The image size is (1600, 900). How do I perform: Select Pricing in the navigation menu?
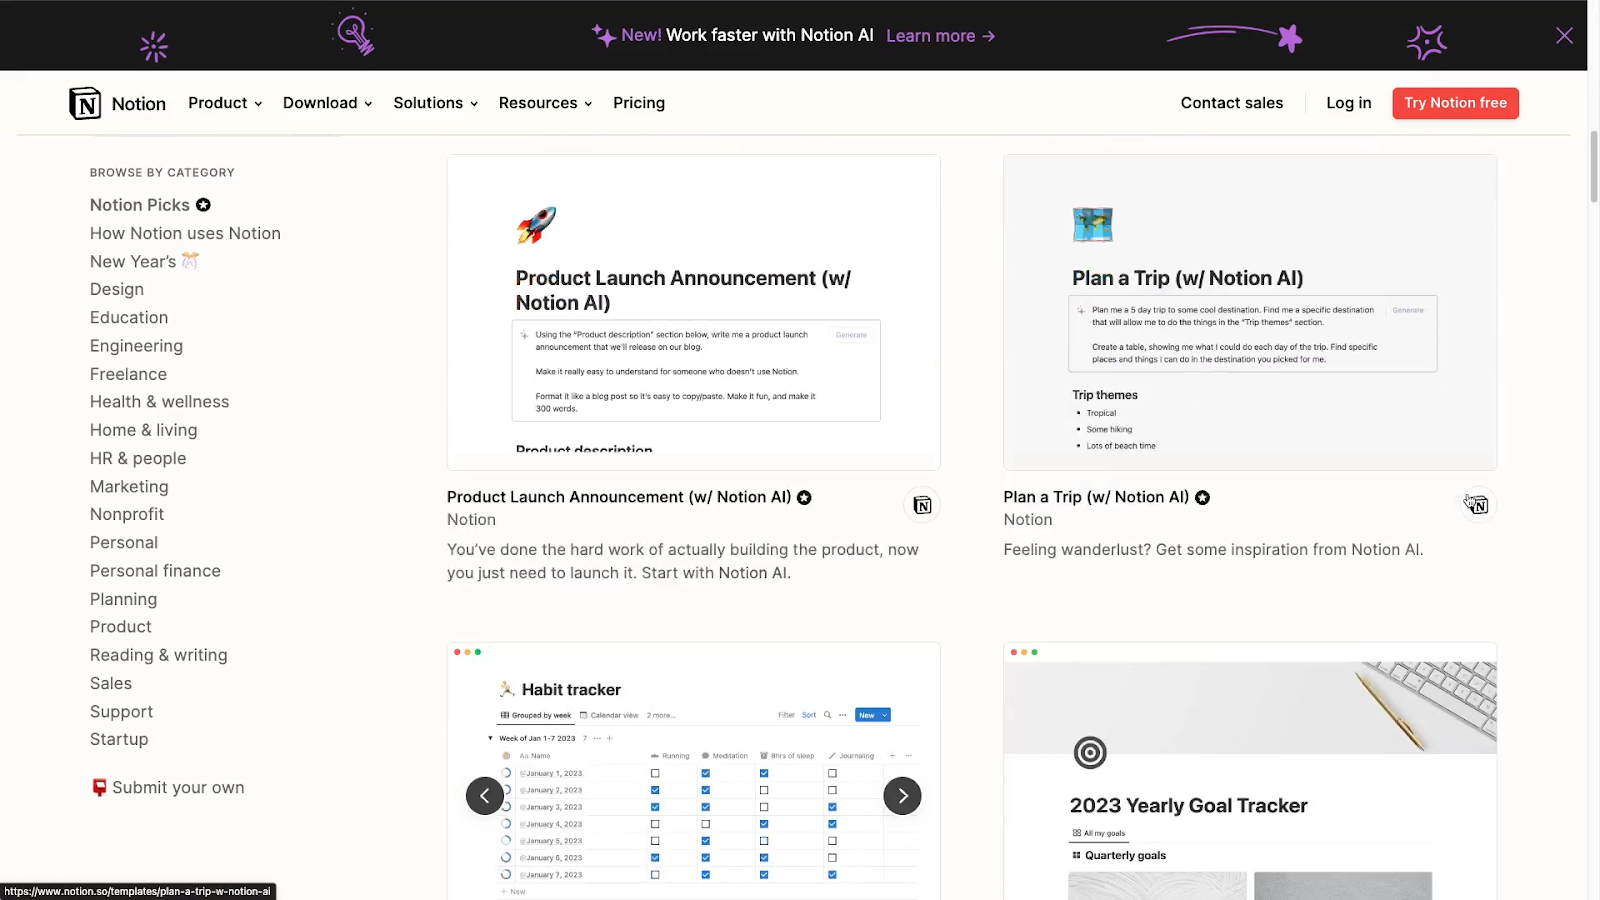click(x=638, y=103)
